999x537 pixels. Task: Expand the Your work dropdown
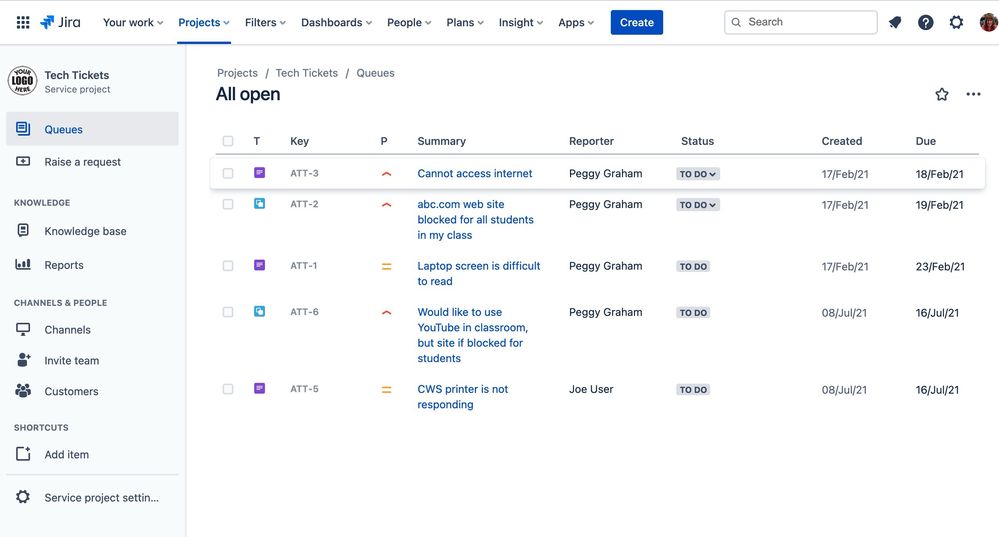click(x=133, y=22)
